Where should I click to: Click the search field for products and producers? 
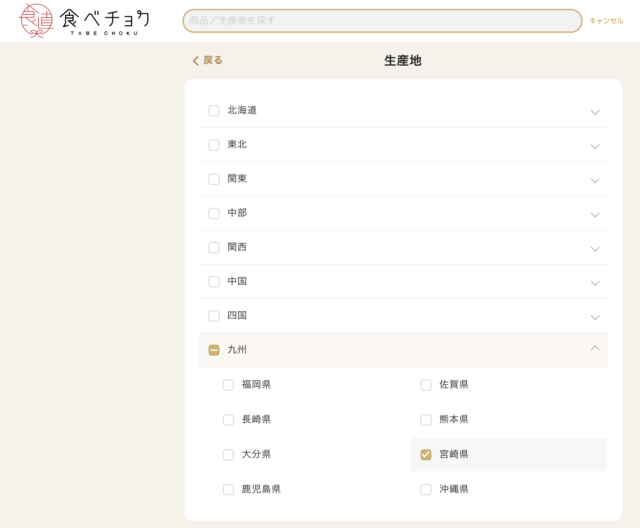point(381,21)
